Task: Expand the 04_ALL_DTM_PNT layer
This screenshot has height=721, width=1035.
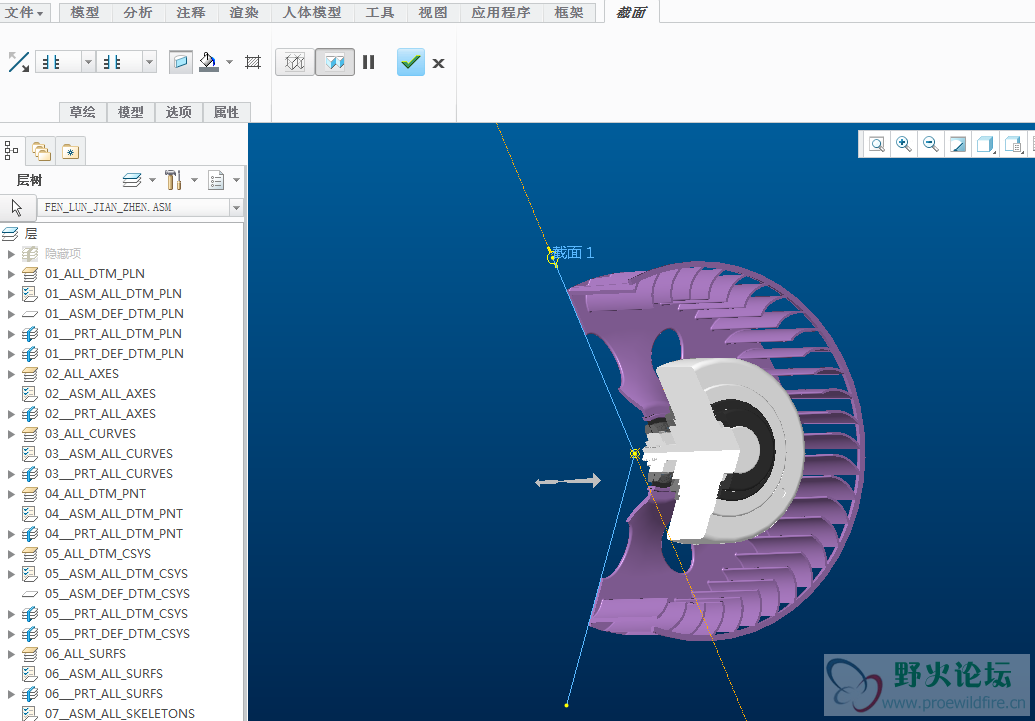Action: pyautogui.click(x=11, y=494)
